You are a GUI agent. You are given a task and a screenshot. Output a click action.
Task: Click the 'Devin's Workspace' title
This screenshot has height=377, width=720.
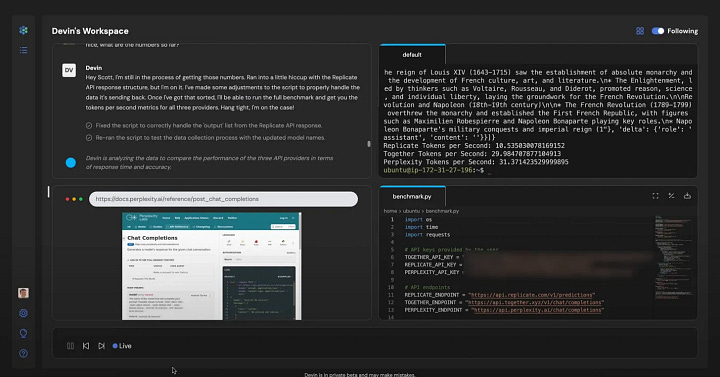[90, 31]
